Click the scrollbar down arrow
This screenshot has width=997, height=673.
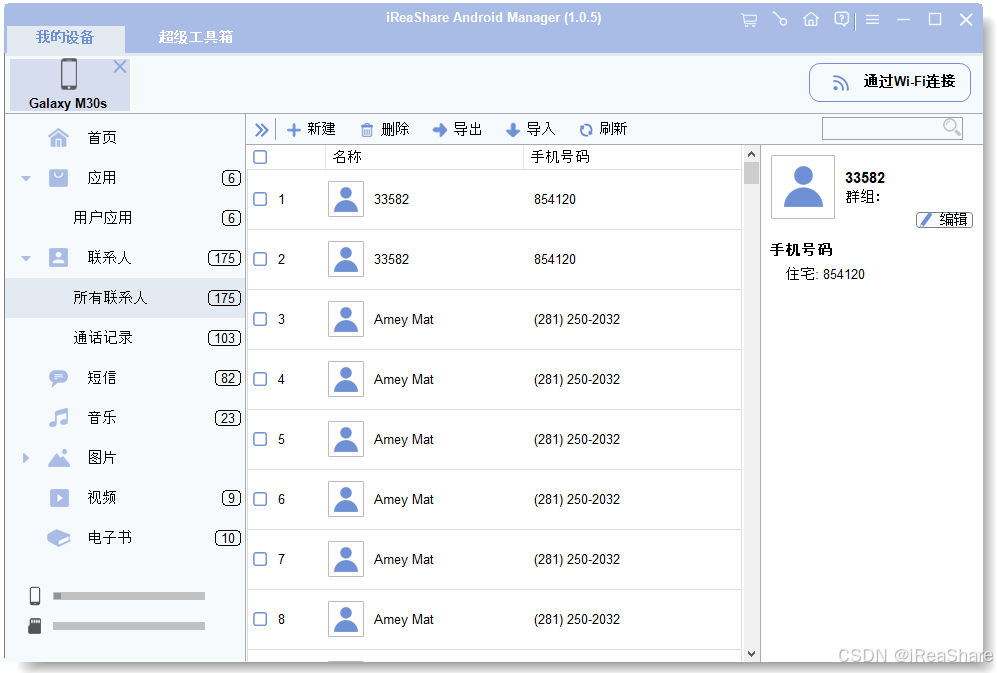[x=751, y=654]
